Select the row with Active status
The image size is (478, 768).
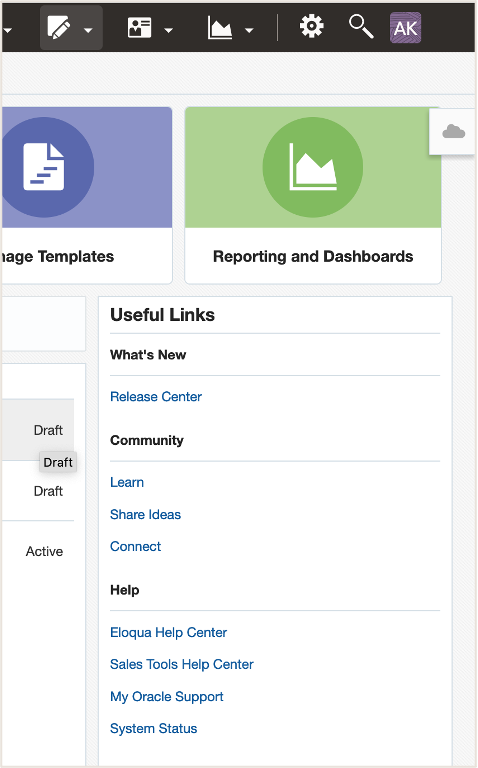click(x=38, y=551)
